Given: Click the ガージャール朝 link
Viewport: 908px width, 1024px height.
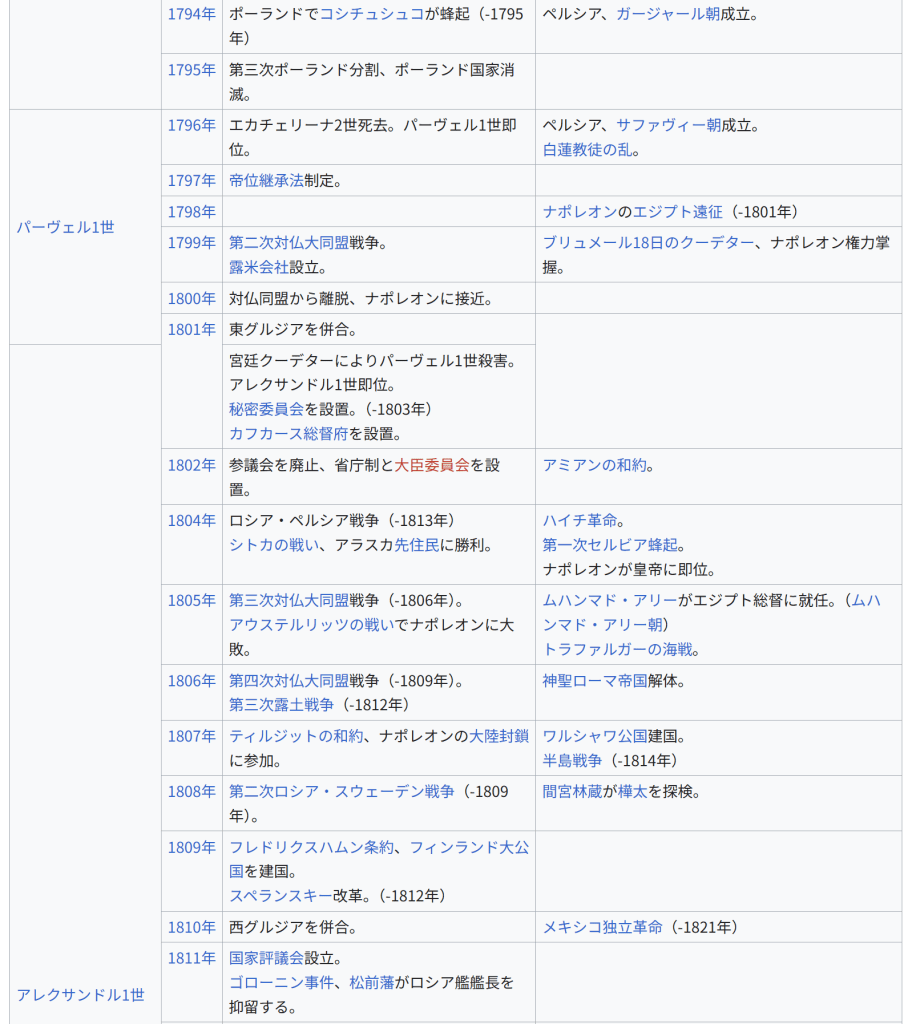Looking at the screenshot, I should 667,15.
